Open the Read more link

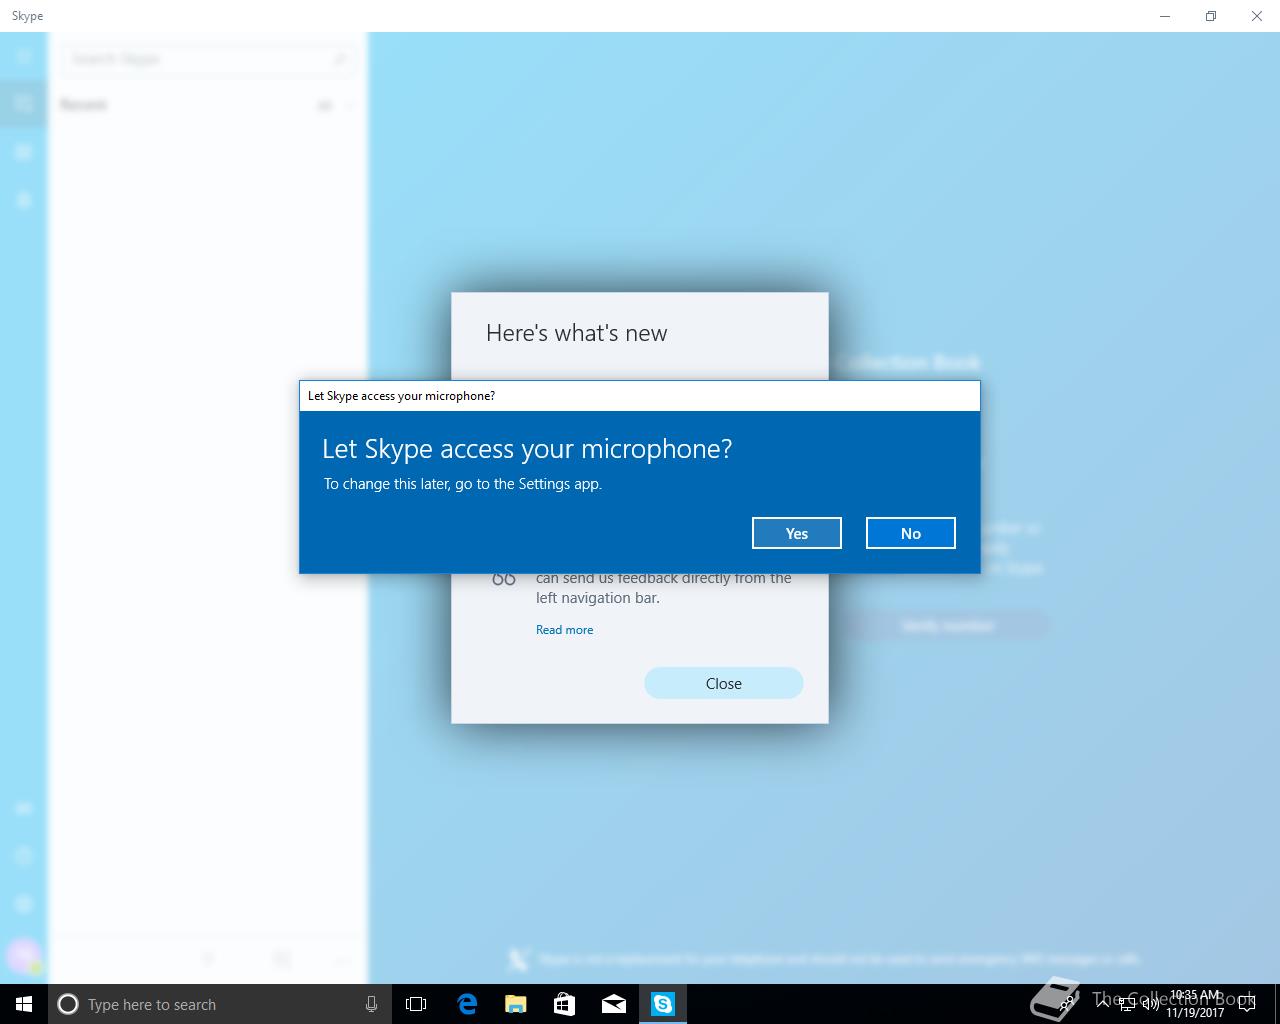coord(564,629)
